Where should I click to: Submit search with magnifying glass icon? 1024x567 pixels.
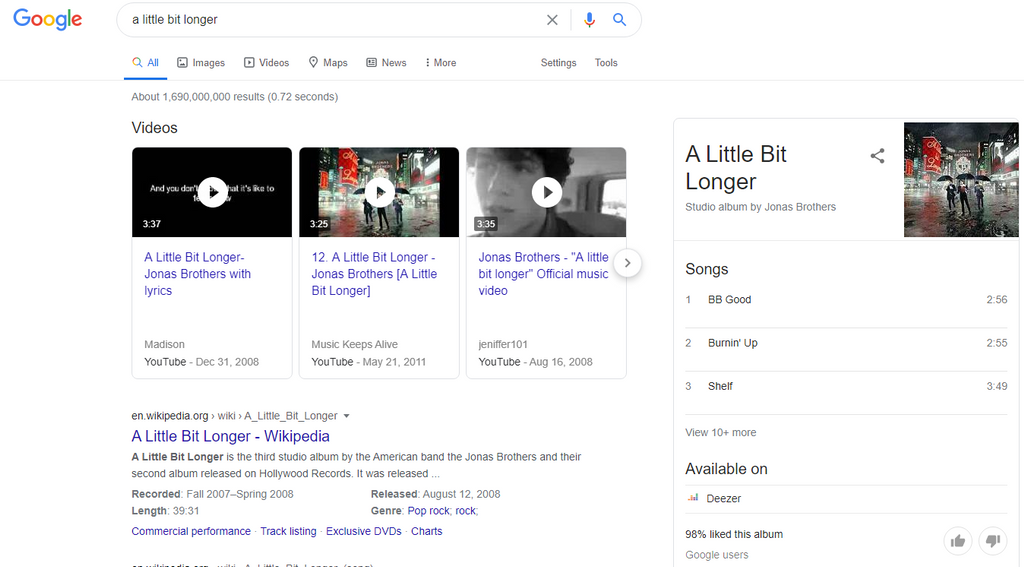(619, 20)
